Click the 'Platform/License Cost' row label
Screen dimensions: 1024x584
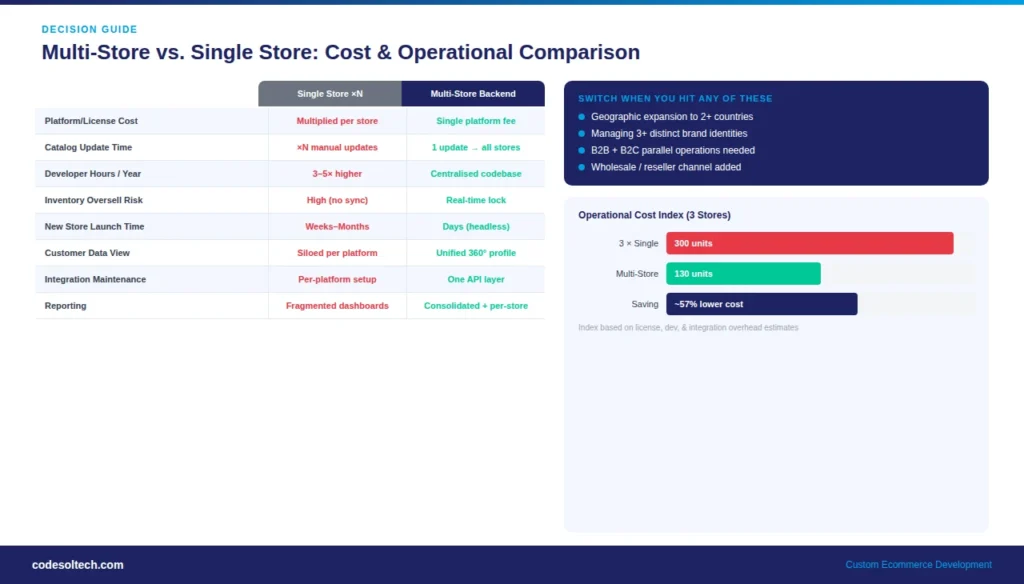tap(91, 121)
